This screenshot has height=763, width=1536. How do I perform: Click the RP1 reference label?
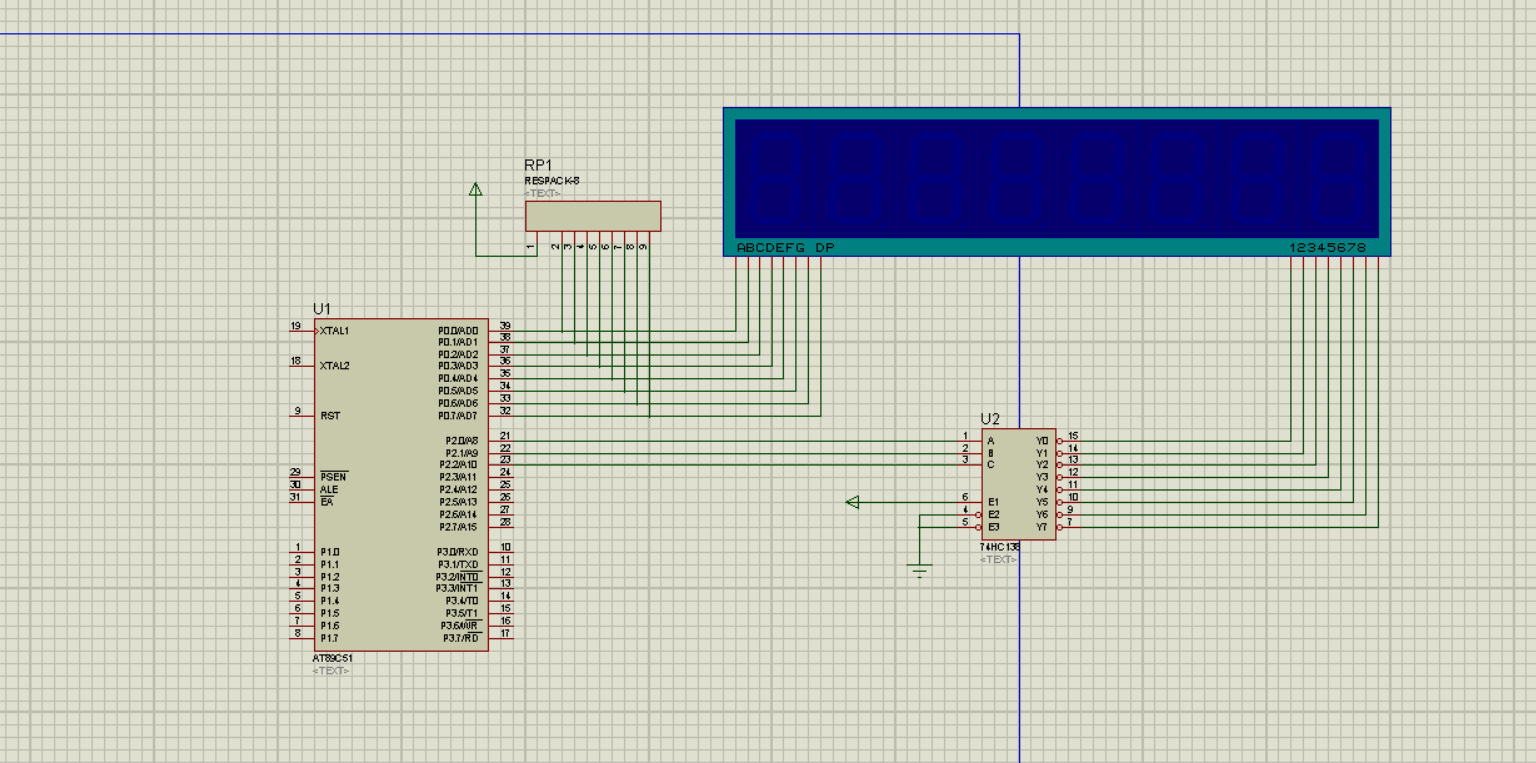(538, 165)
